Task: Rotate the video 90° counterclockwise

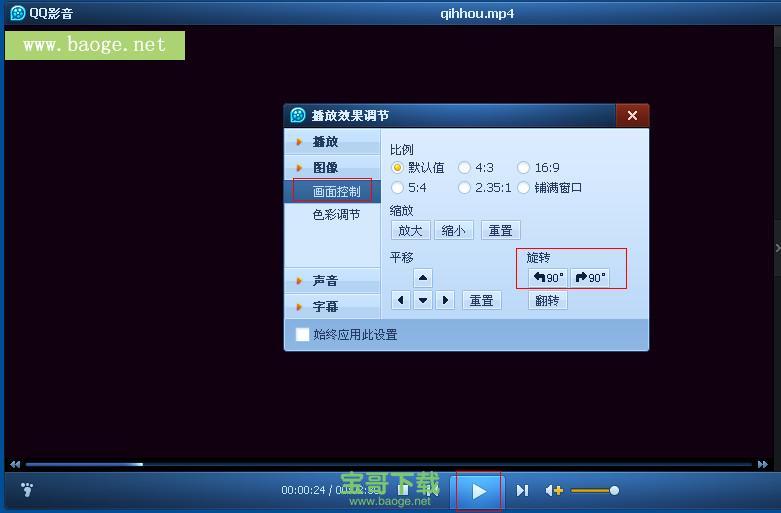Action: point(548,277)
